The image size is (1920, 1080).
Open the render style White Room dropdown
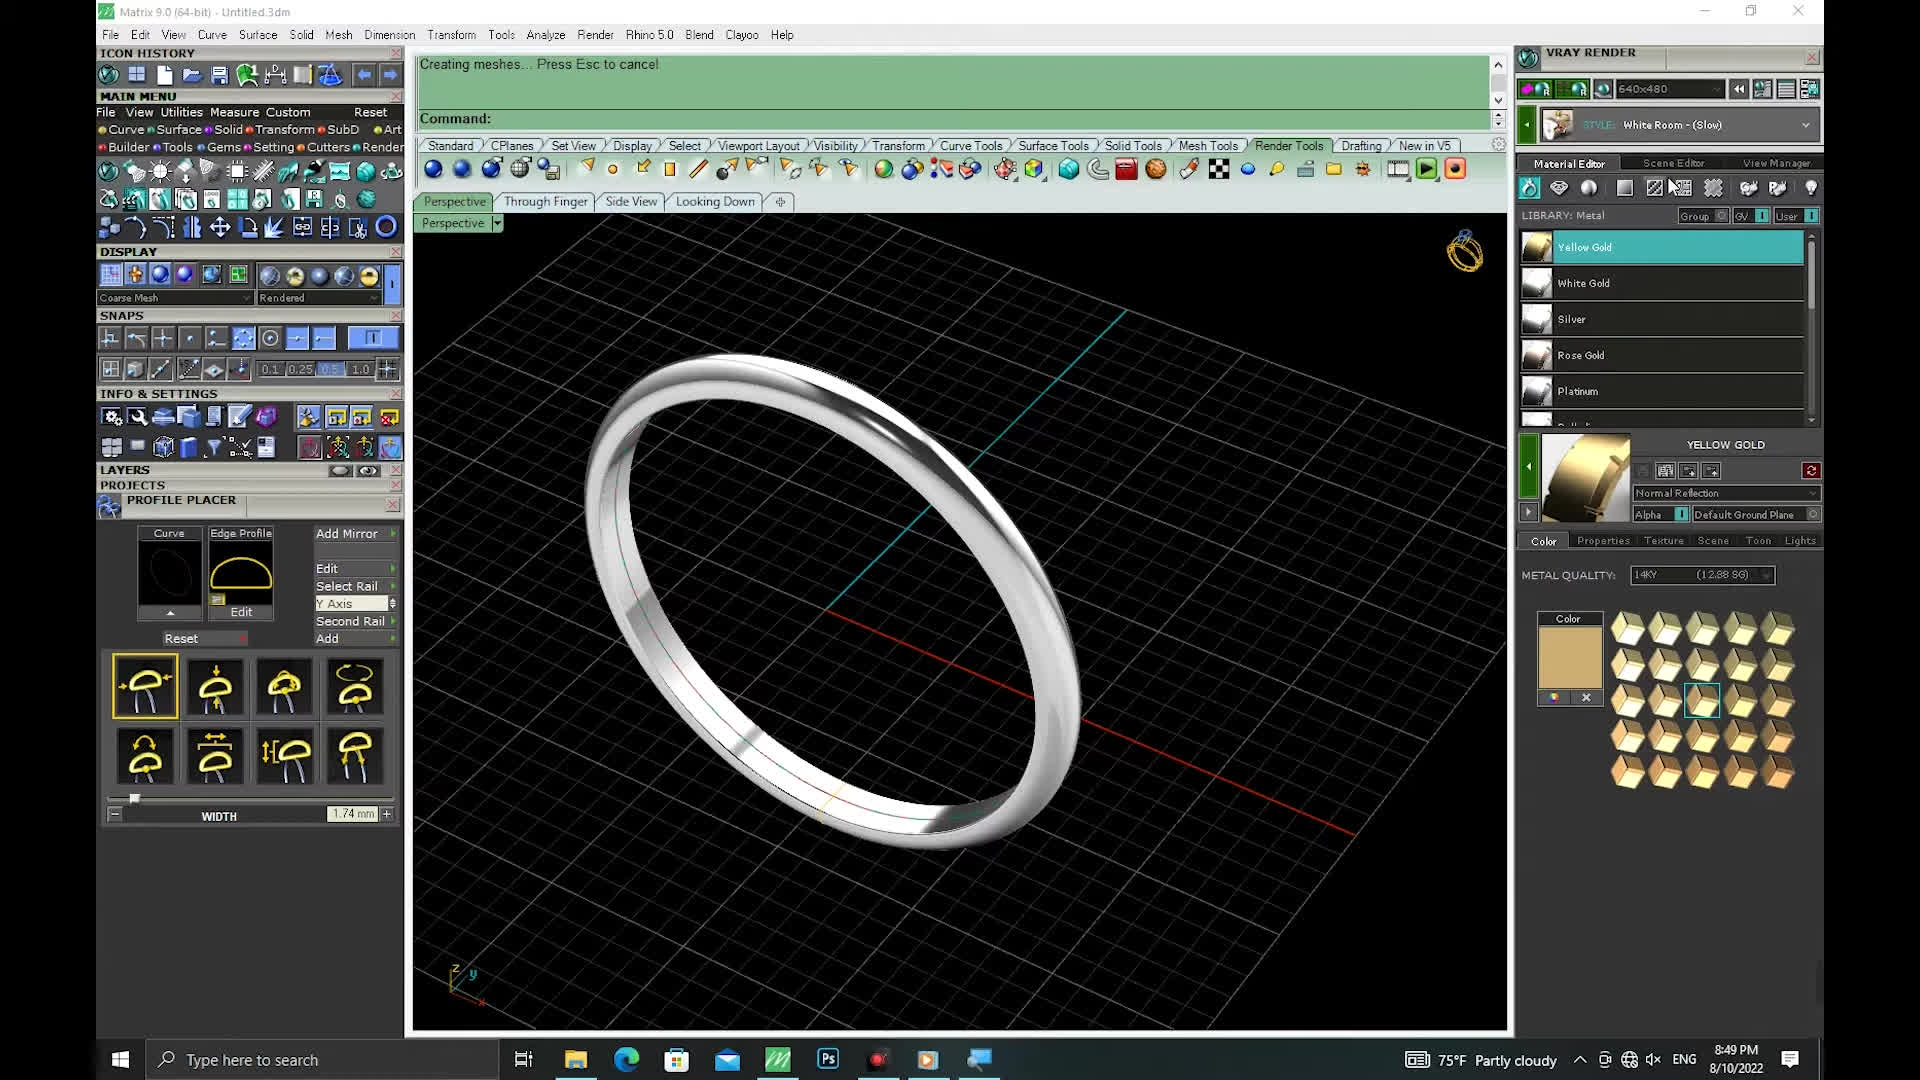click(x=1805, y=125)
